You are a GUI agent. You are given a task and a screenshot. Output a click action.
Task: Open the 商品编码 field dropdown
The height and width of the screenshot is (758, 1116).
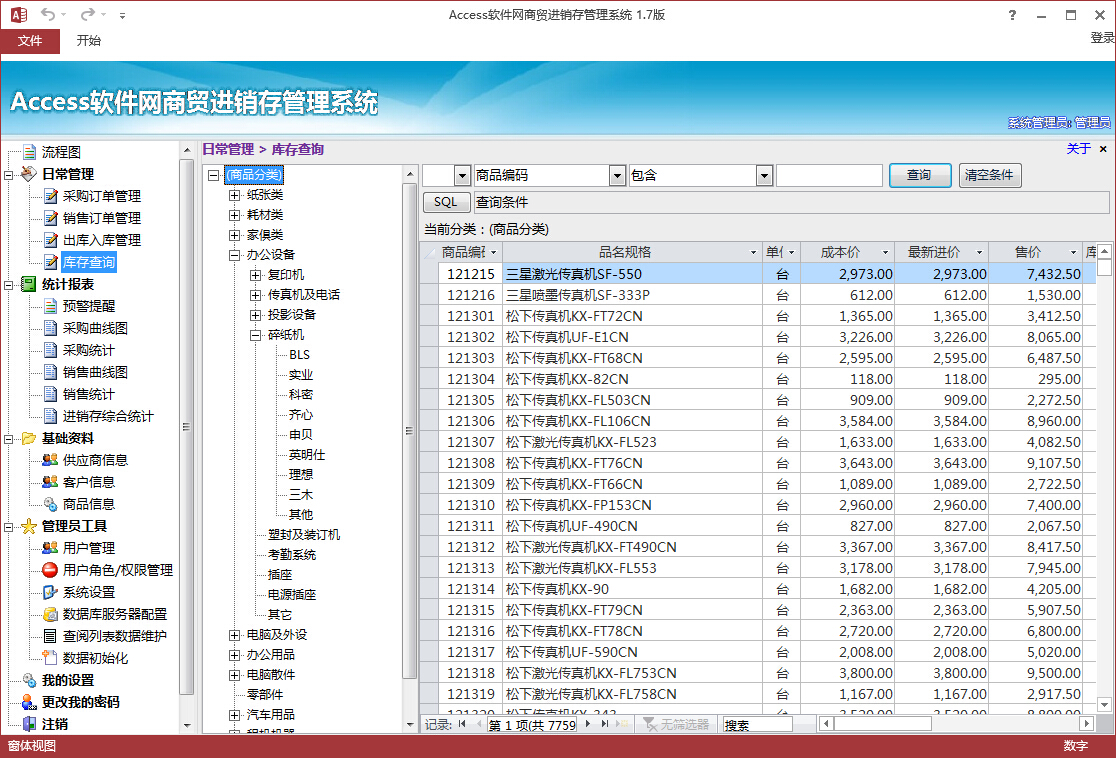[x=617, y=175]
